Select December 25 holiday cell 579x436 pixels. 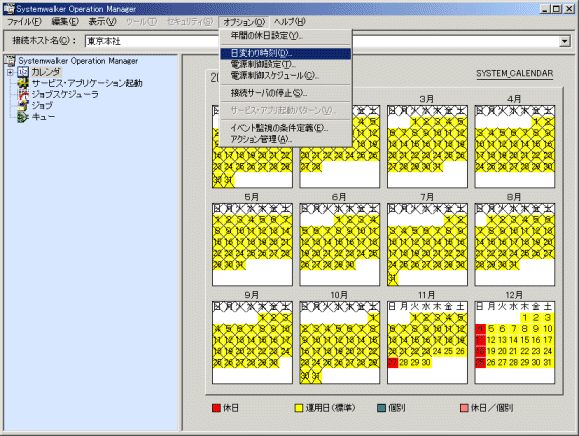480,363
